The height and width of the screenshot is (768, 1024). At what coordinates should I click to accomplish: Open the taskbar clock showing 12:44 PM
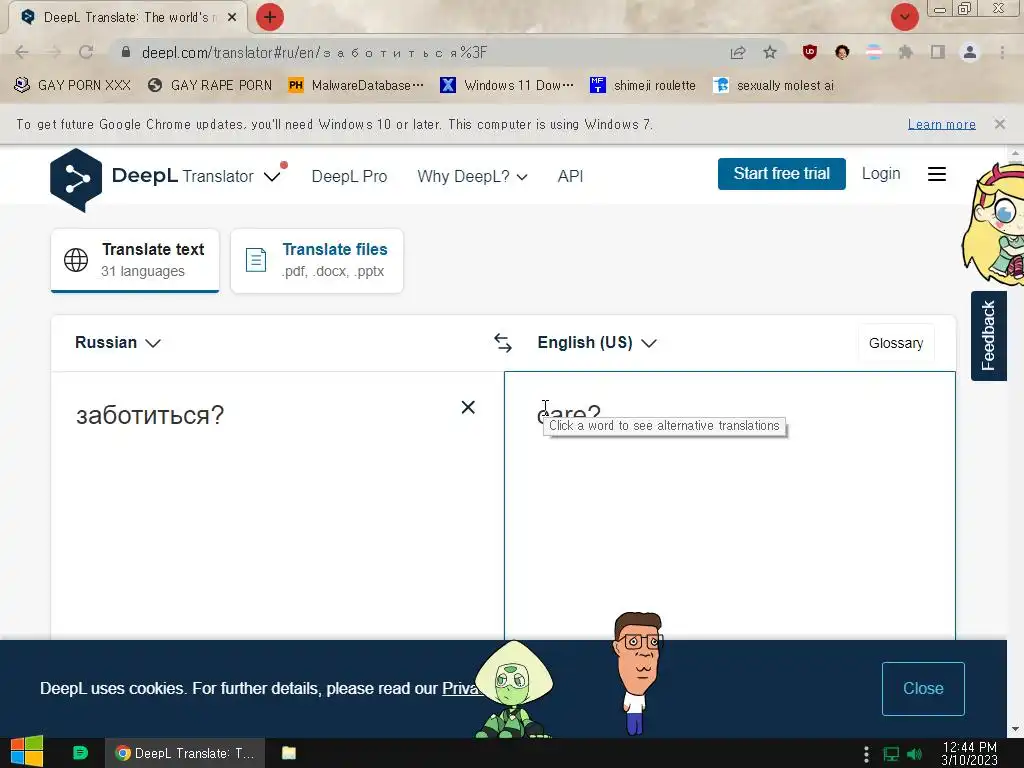pyautogui.click(x=969, y=754)
